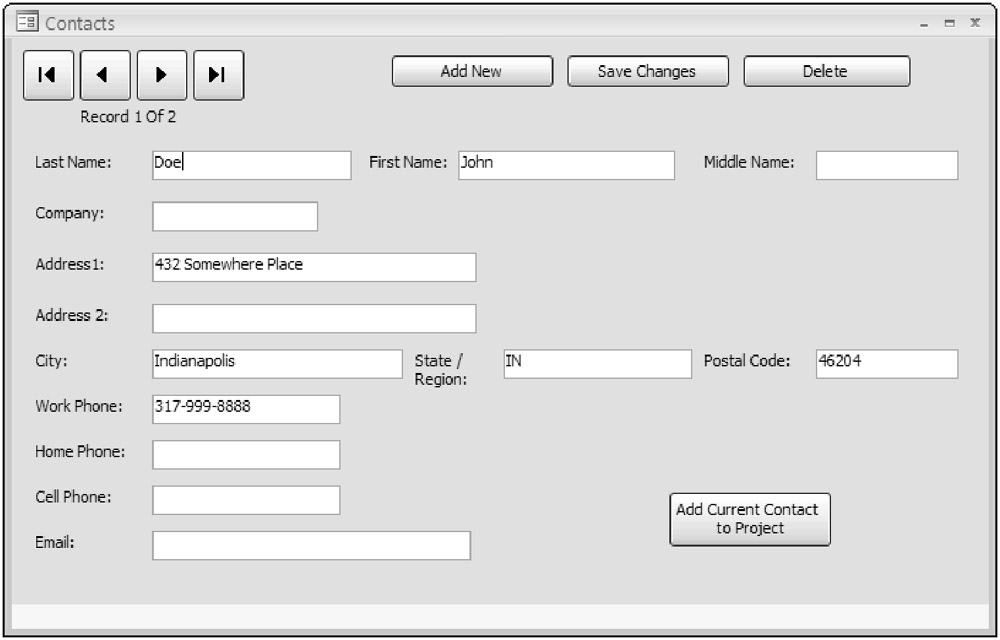Viewport: 1000px width, 640px height.
Task: Focus the Email input field
Action: (310, 545)
